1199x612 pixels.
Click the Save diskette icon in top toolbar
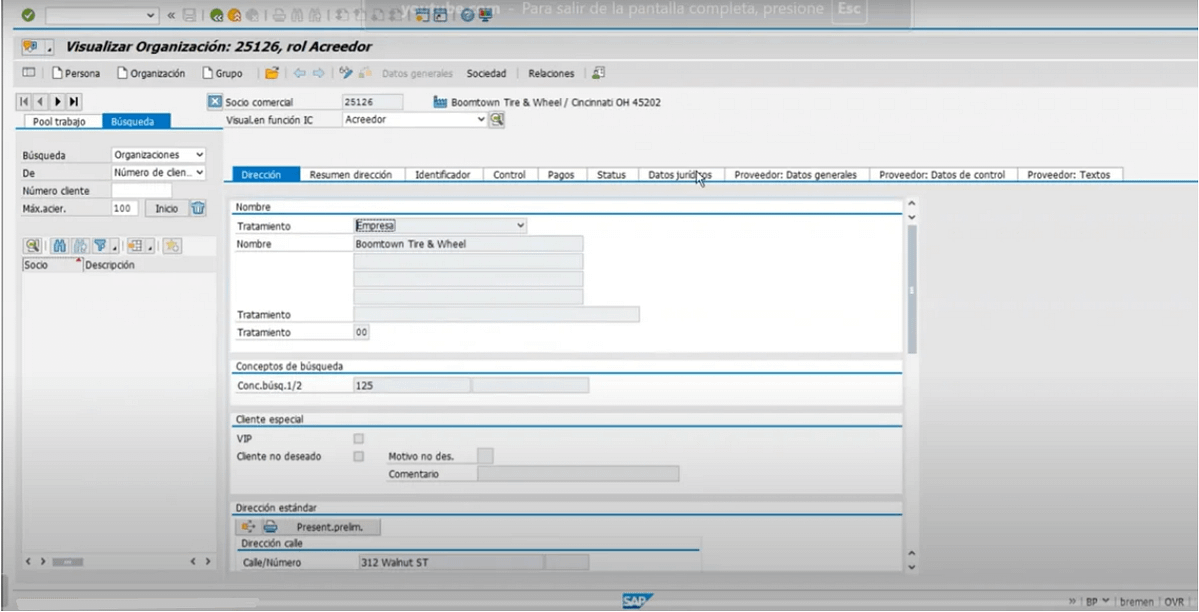(x=189, y=15)
